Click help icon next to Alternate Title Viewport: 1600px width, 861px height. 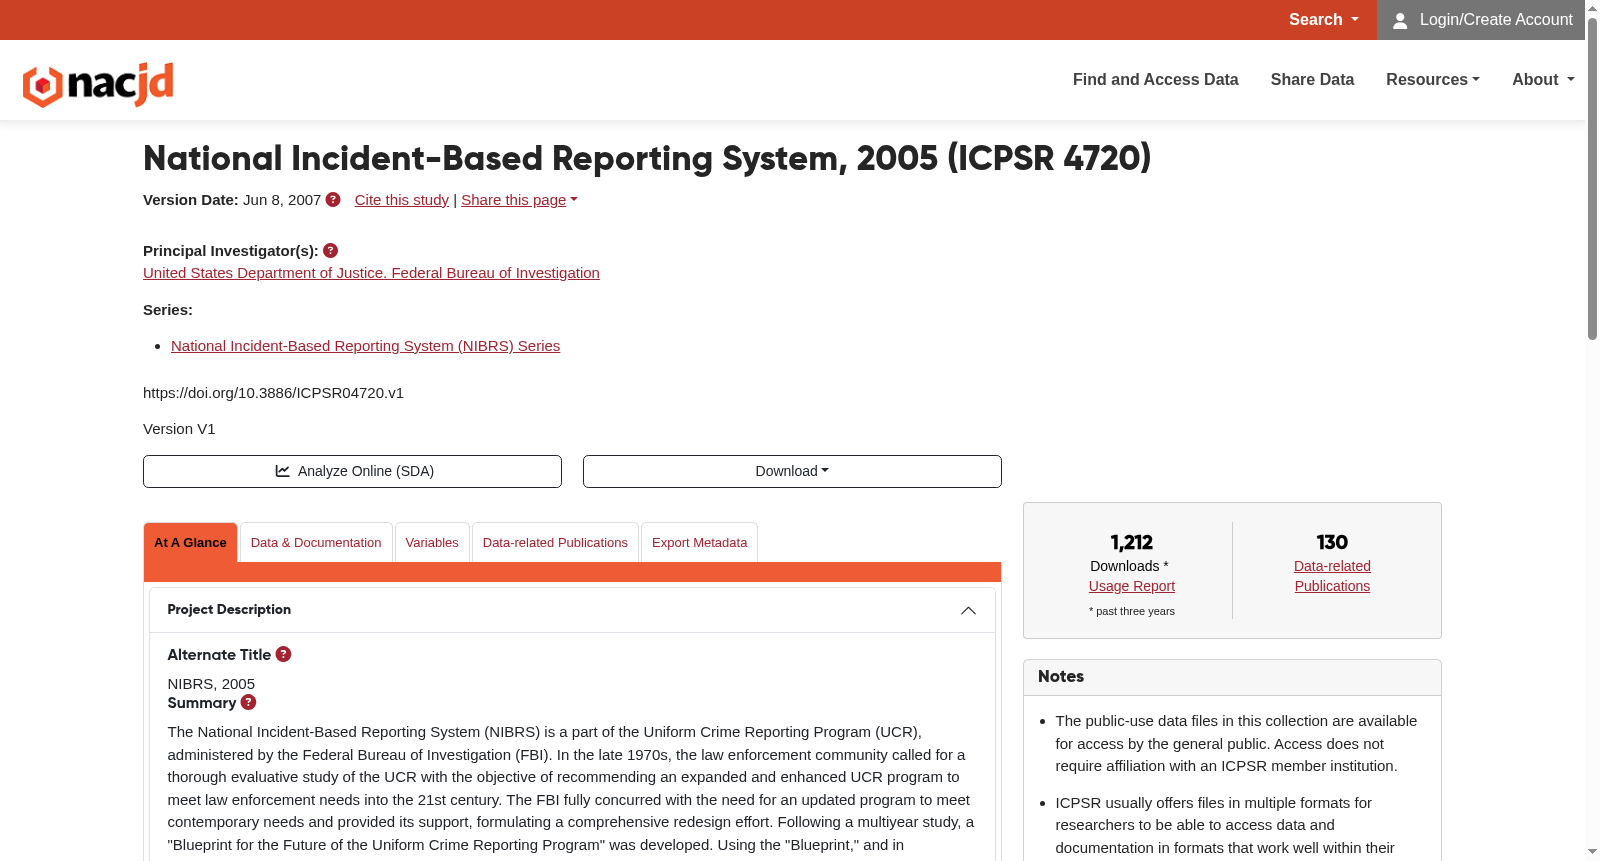[283, 654]
